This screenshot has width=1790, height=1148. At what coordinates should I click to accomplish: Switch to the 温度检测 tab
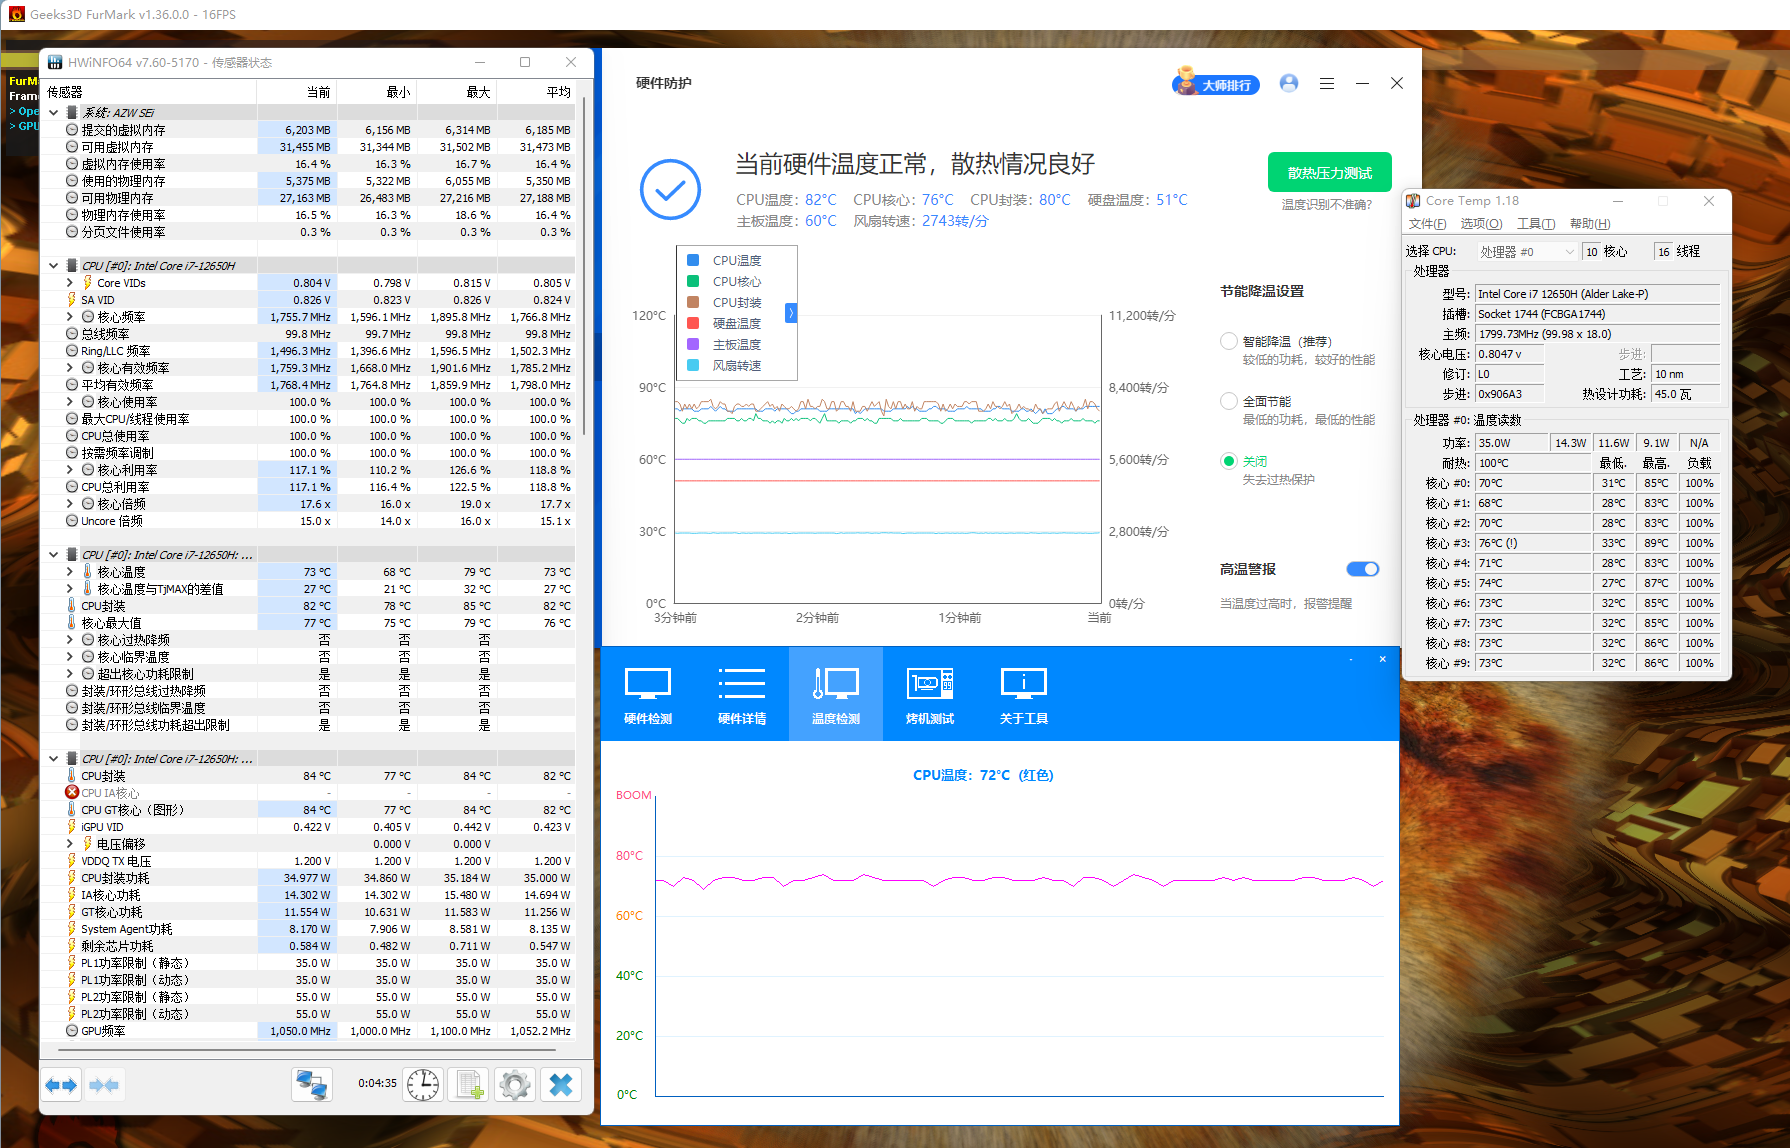tap(835, 694)
